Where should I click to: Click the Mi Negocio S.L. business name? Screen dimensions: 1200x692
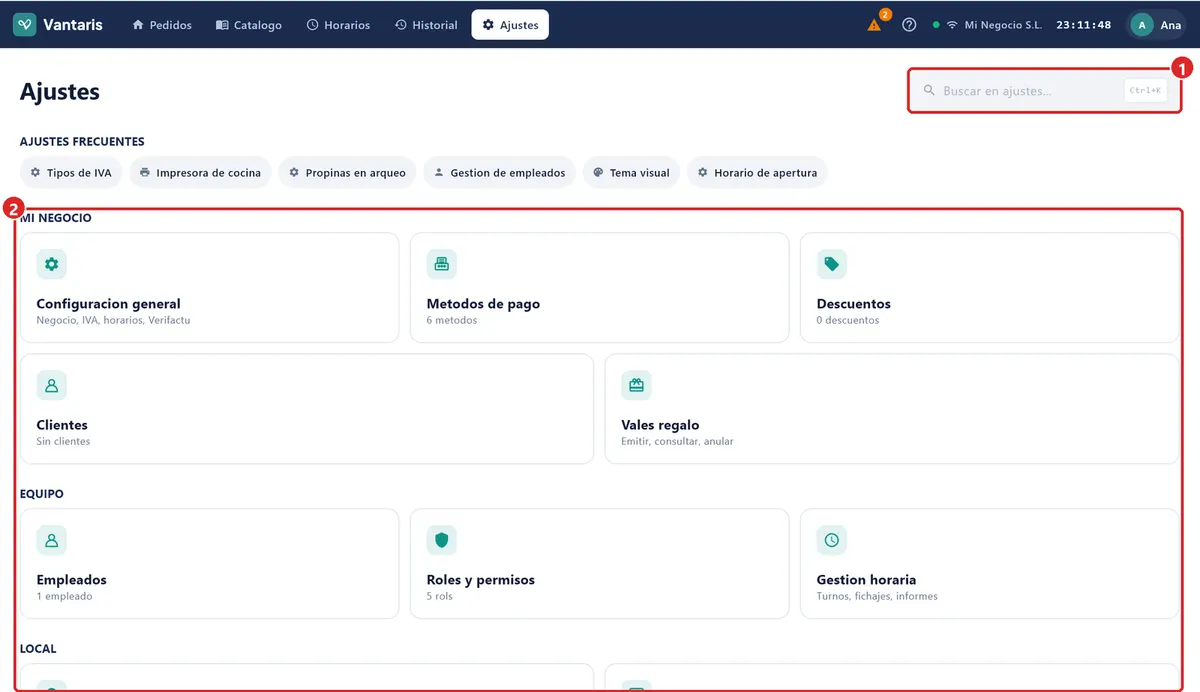[x=1003, y=25]
